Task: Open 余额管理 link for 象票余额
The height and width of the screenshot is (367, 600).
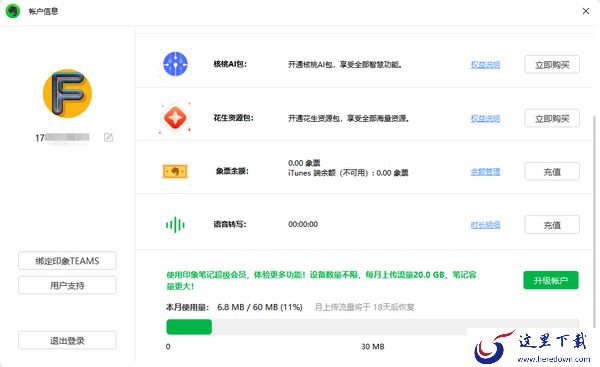Action: coord(485,172)
